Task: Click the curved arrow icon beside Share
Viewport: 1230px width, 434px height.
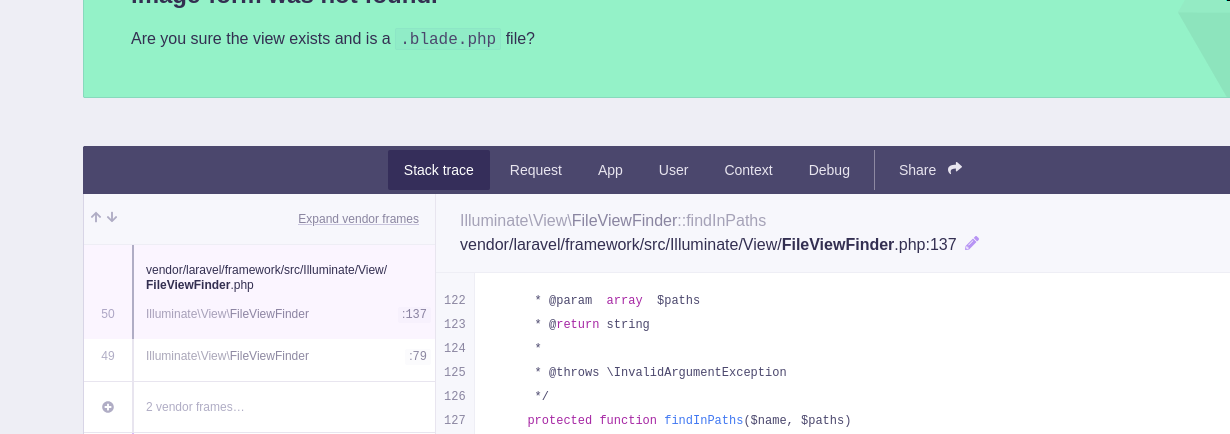Action: (955, 169)
